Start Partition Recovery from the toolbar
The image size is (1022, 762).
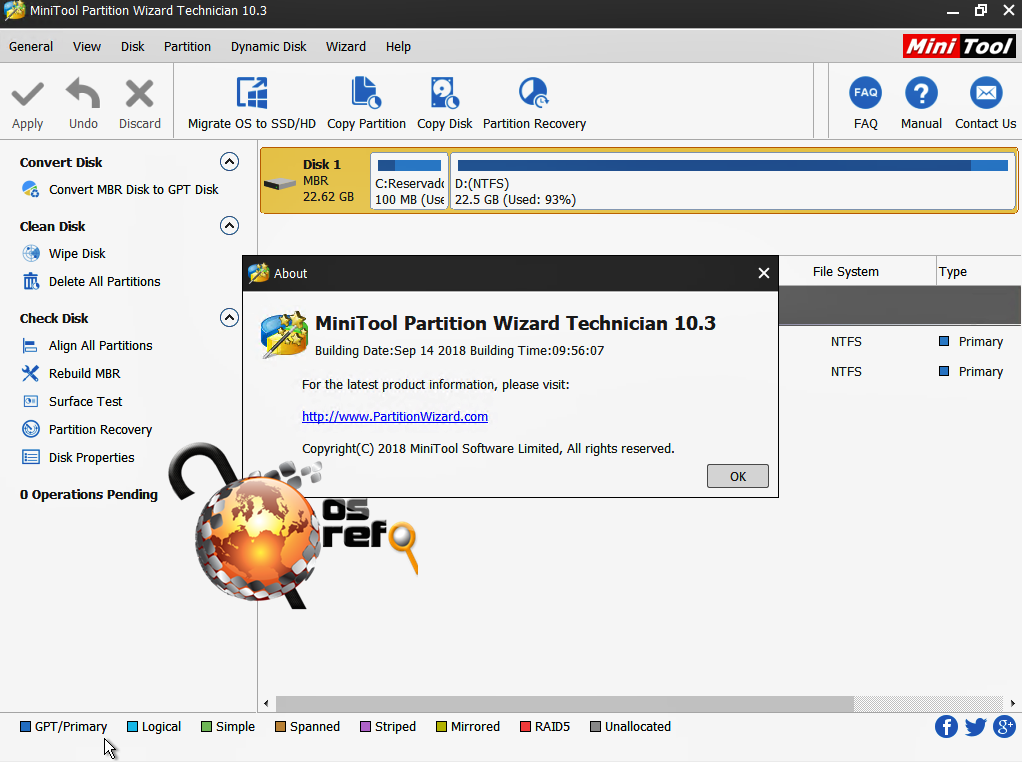click(534, 103)
